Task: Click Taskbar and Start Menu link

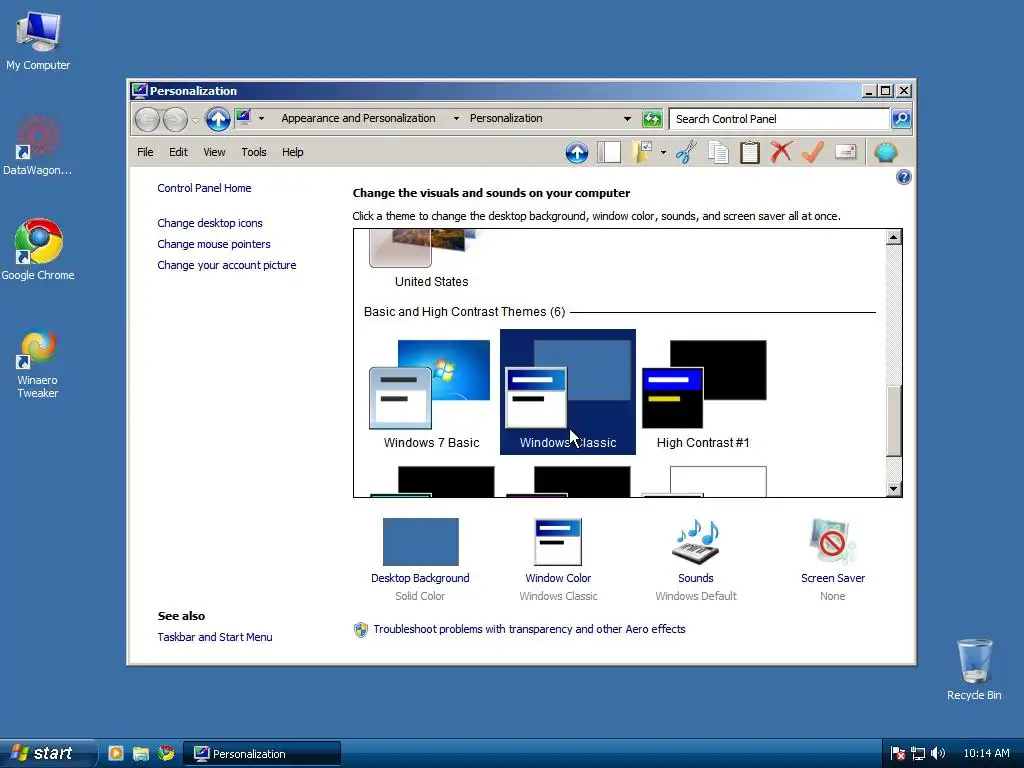Action: pyautogui.click(x=215, y=637)
